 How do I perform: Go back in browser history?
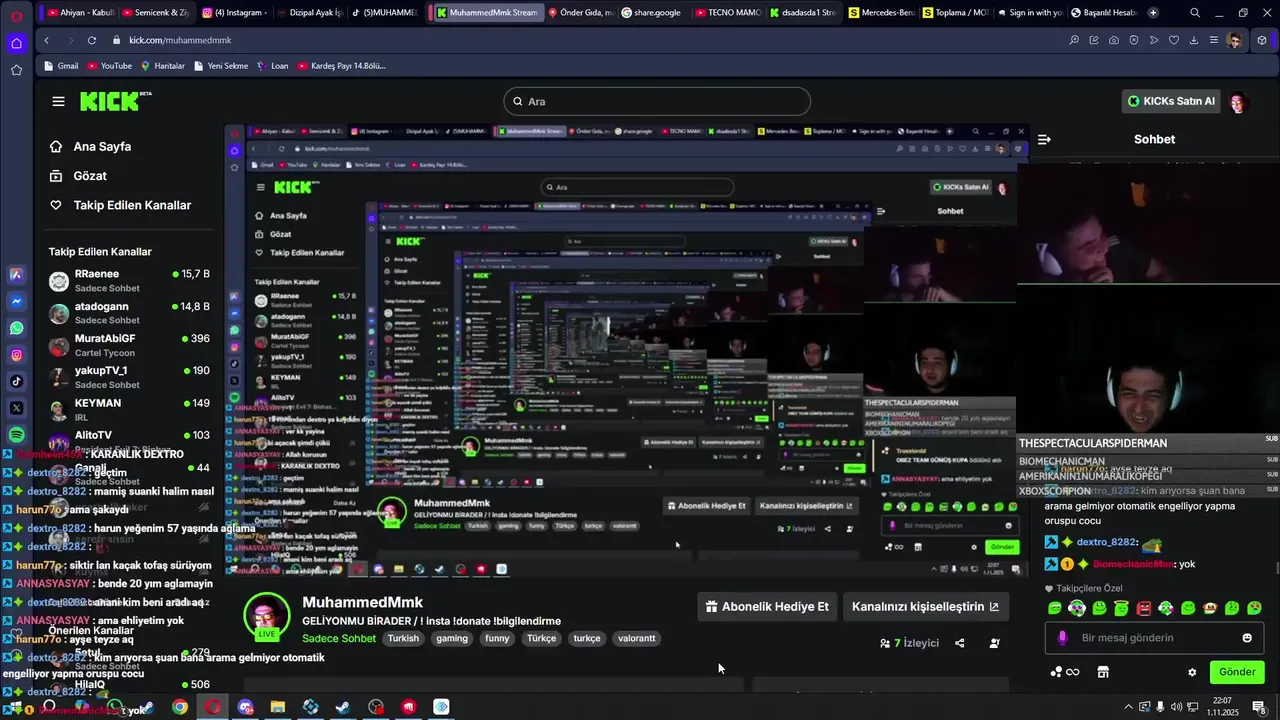(x=47, y=40)
